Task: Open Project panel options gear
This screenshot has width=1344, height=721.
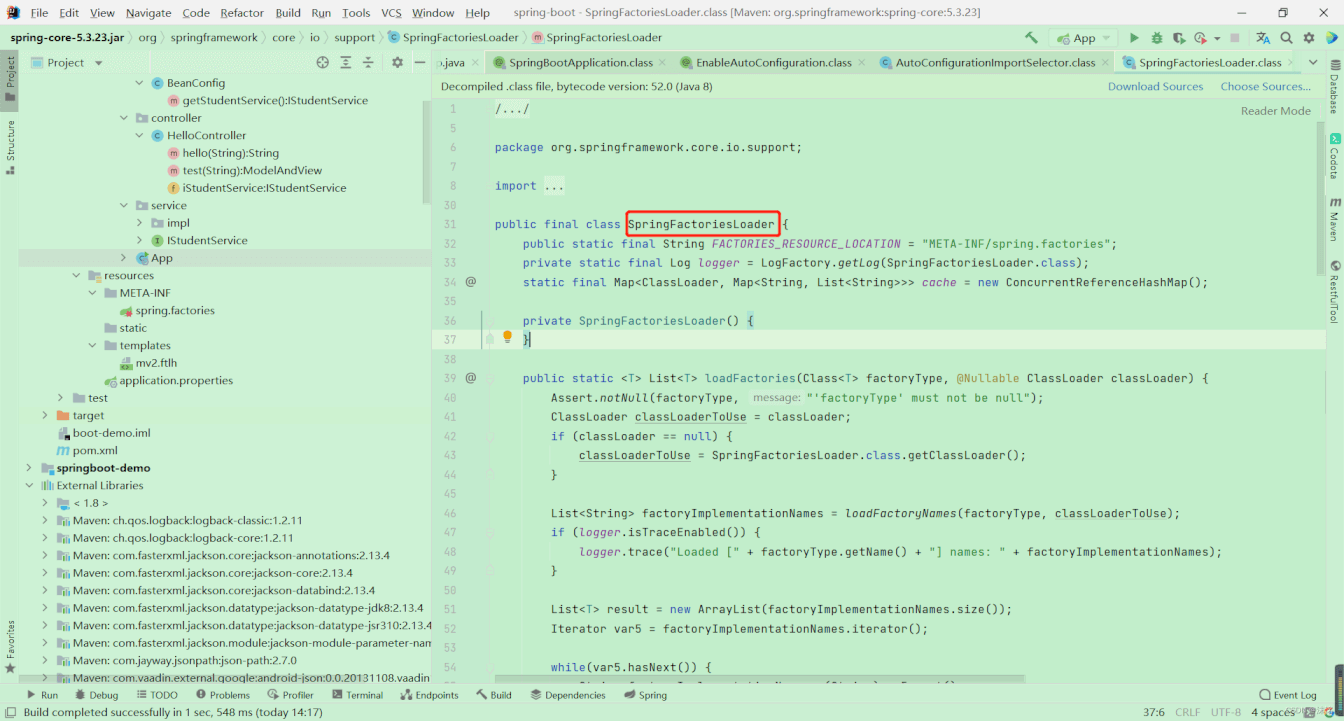Action: click(397, 62)
